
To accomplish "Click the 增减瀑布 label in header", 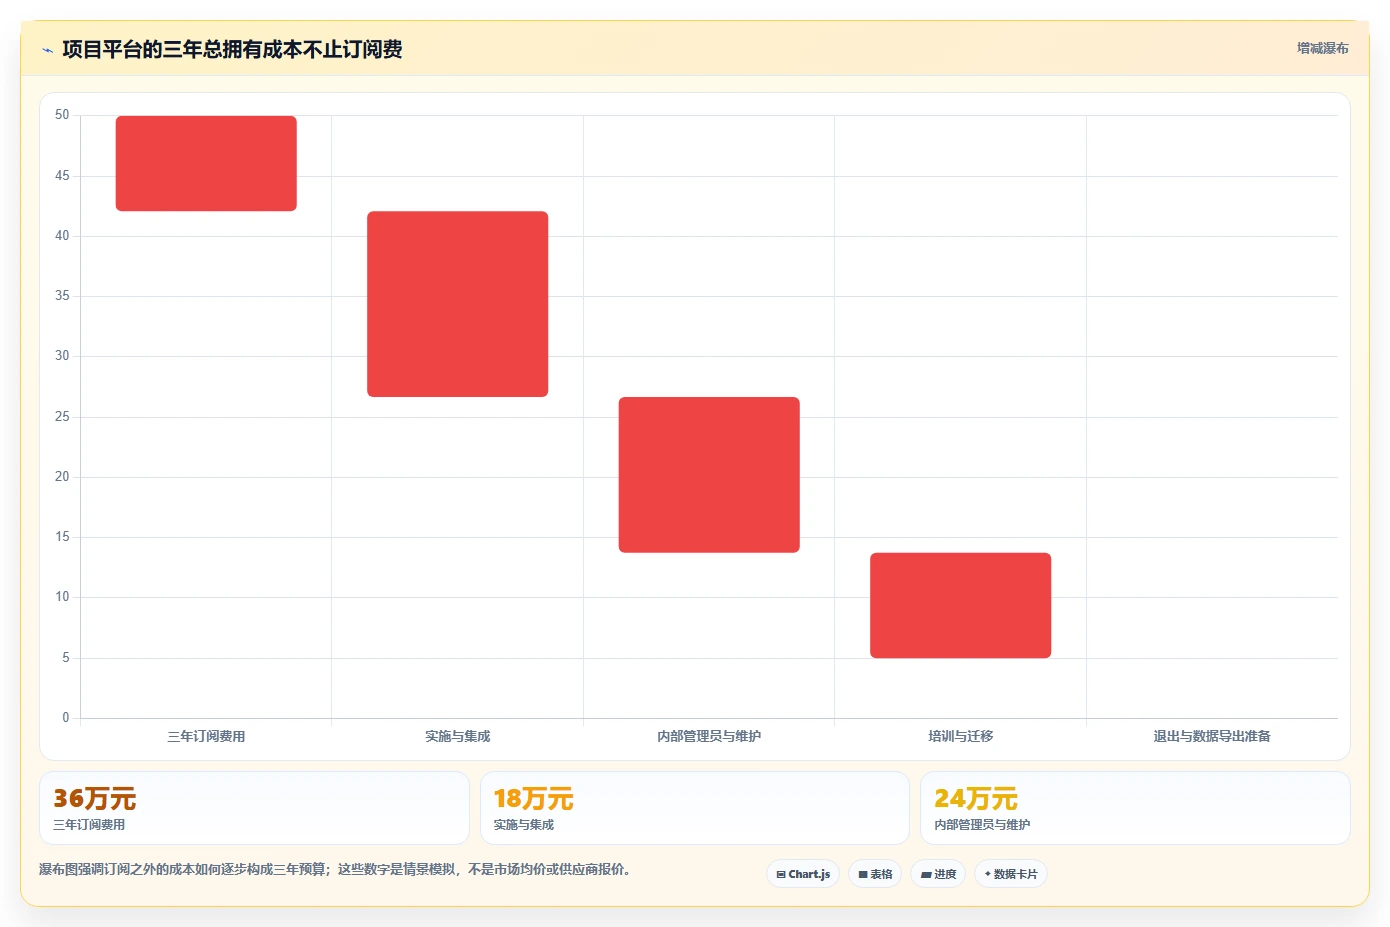I will pyautogui.click(x=1322, y=48).
